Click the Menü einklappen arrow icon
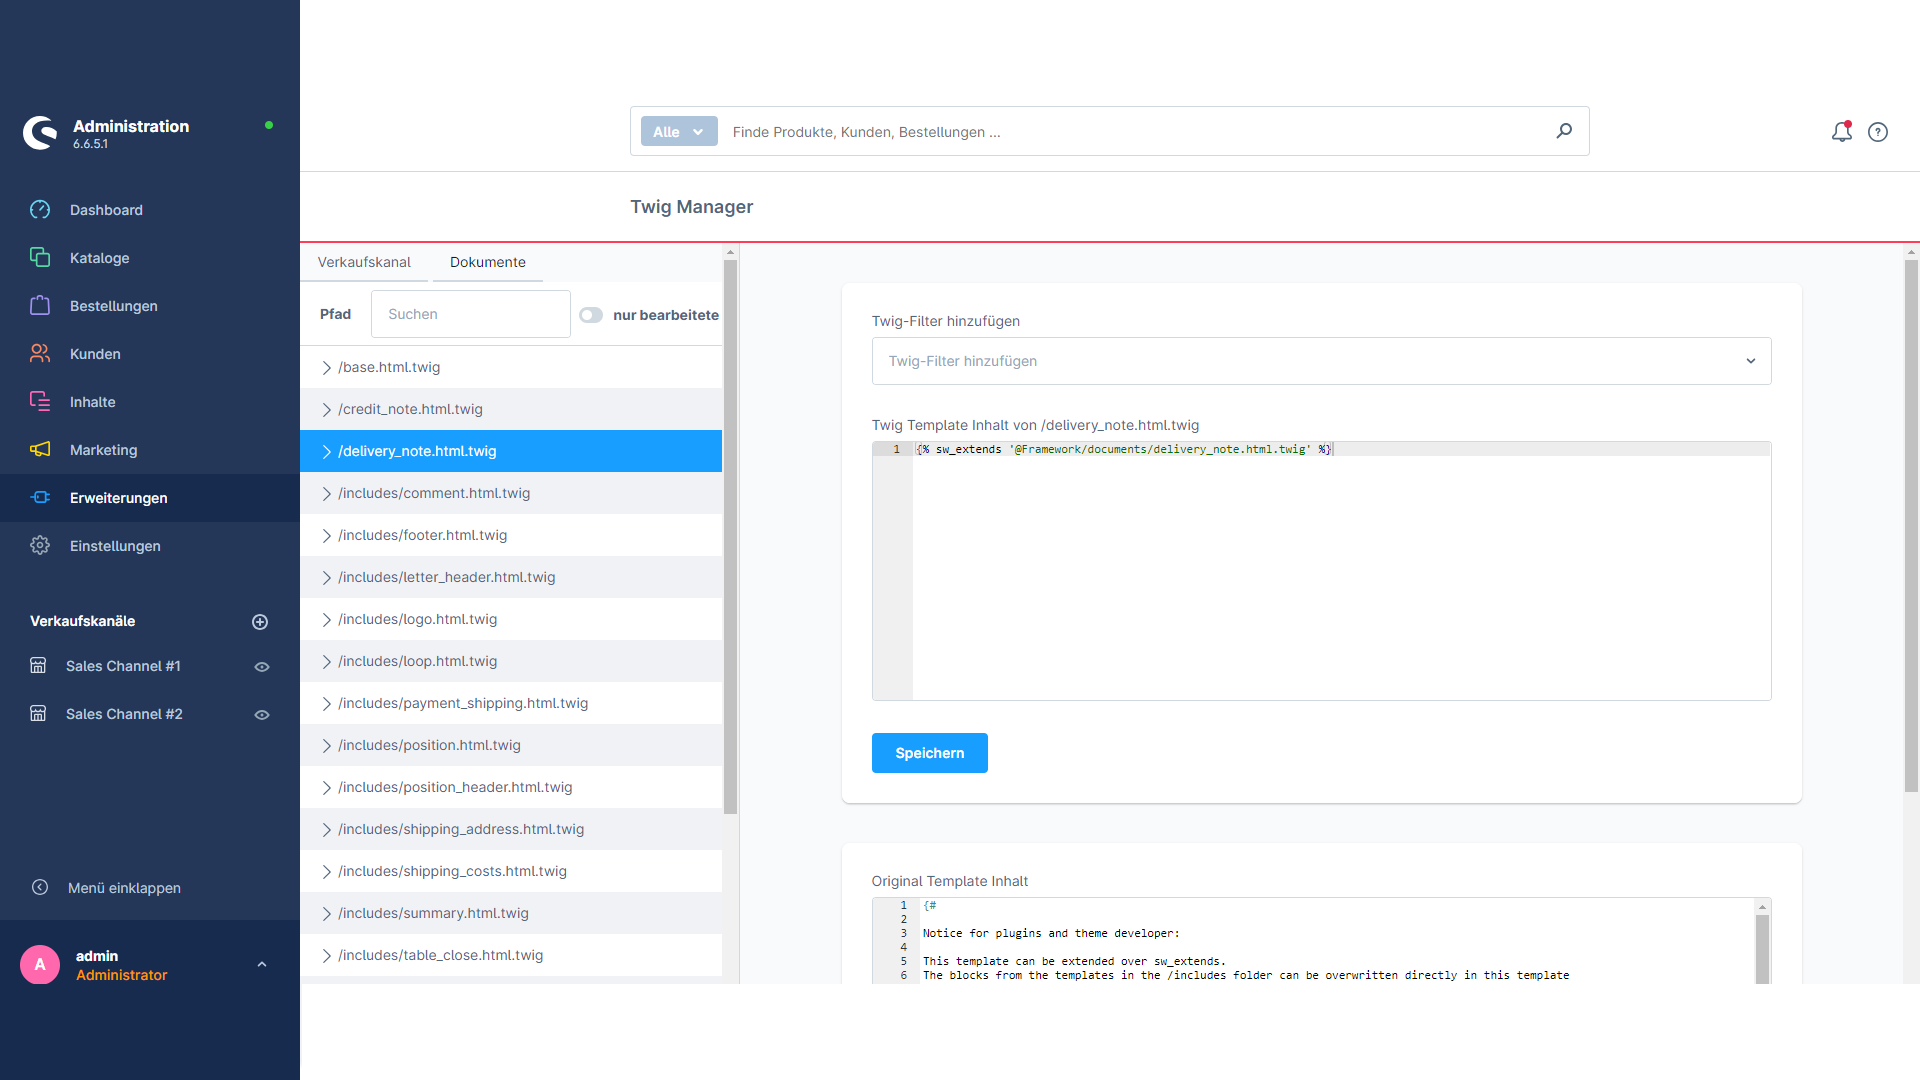 point(40,888)
